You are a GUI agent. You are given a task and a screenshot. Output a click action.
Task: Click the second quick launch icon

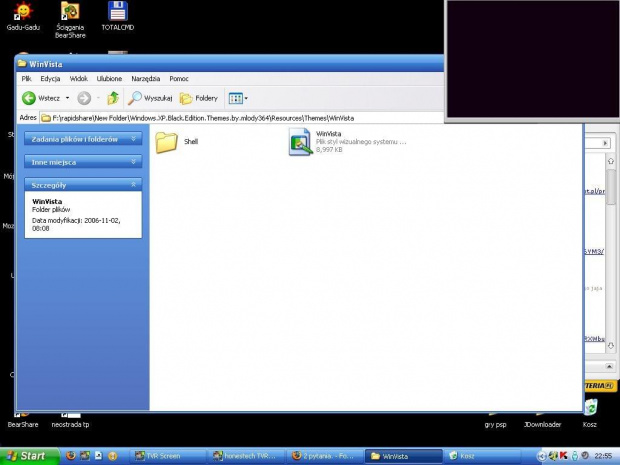[85, 456]
